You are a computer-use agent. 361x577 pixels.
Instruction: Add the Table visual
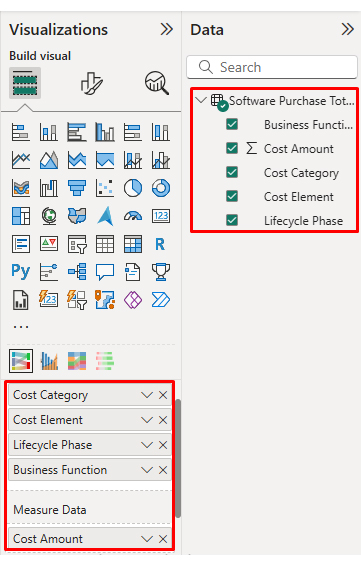(x=105, y=244)
